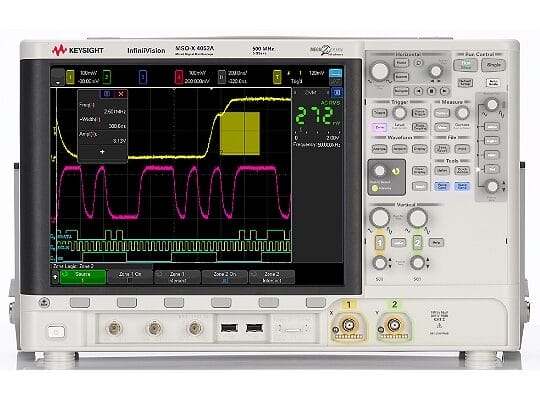Push the Auto Scale key
The height and width of the screenshot is (402, 540).
(493, 83)
